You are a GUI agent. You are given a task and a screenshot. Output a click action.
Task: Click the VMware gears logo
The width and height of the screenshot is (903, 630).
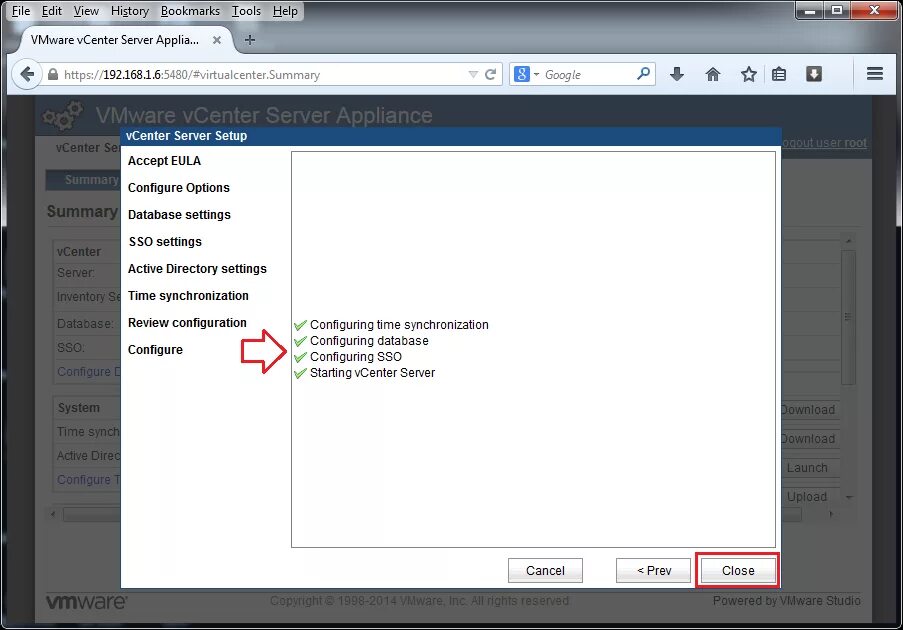62,115
